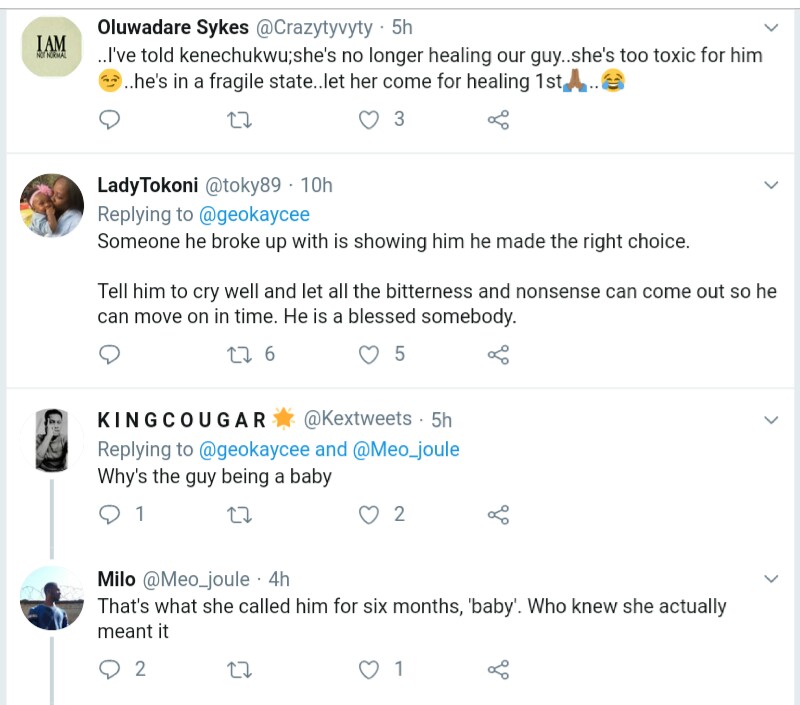Reply to Oluwadare Sykes' tweet
Viewport: 800px width, 705px height.
point(110,120)
